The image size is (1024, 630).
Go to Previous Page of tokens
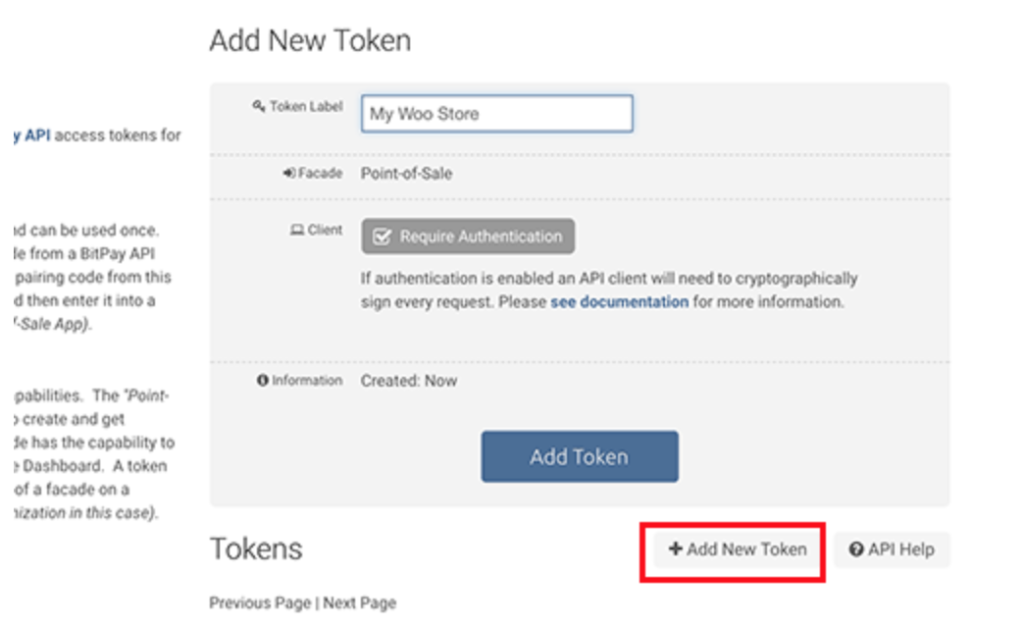point(260,603)
